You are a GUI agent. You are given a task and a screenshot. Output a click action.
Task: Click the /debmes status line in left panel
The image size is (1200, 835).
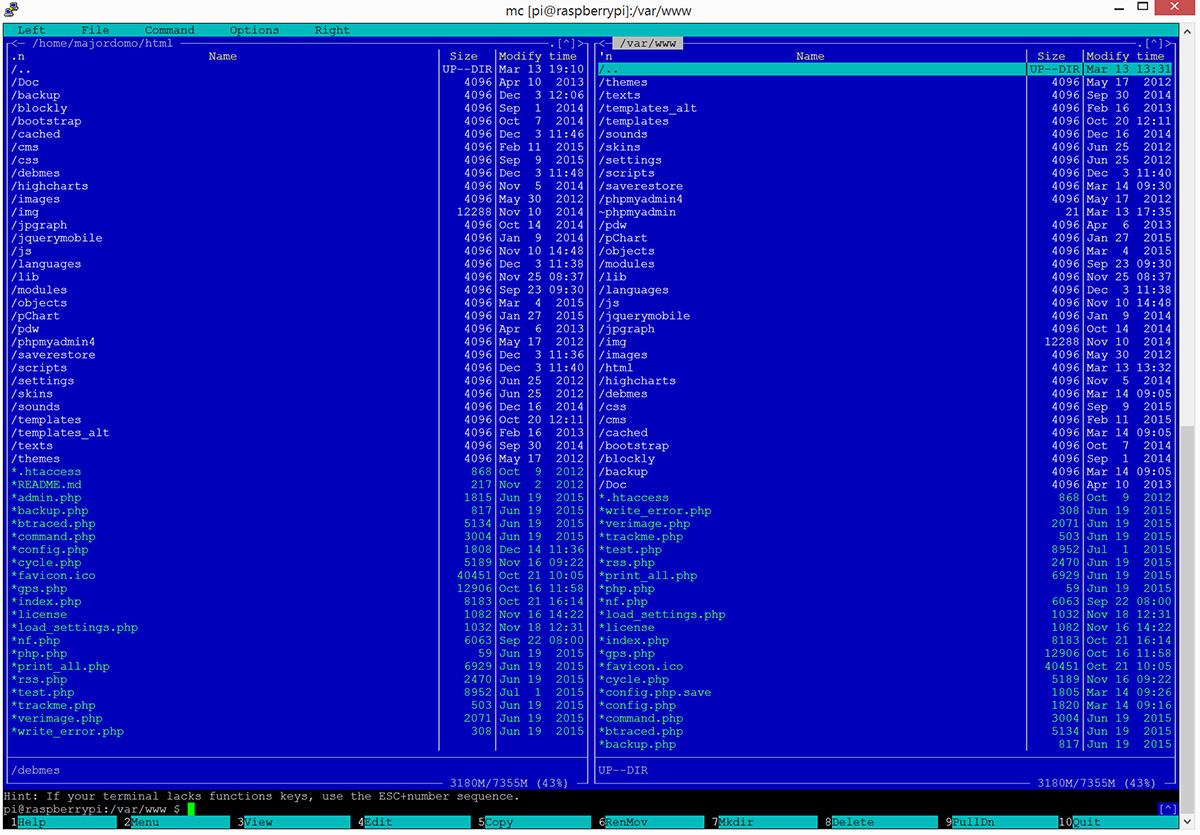point(36,771)
